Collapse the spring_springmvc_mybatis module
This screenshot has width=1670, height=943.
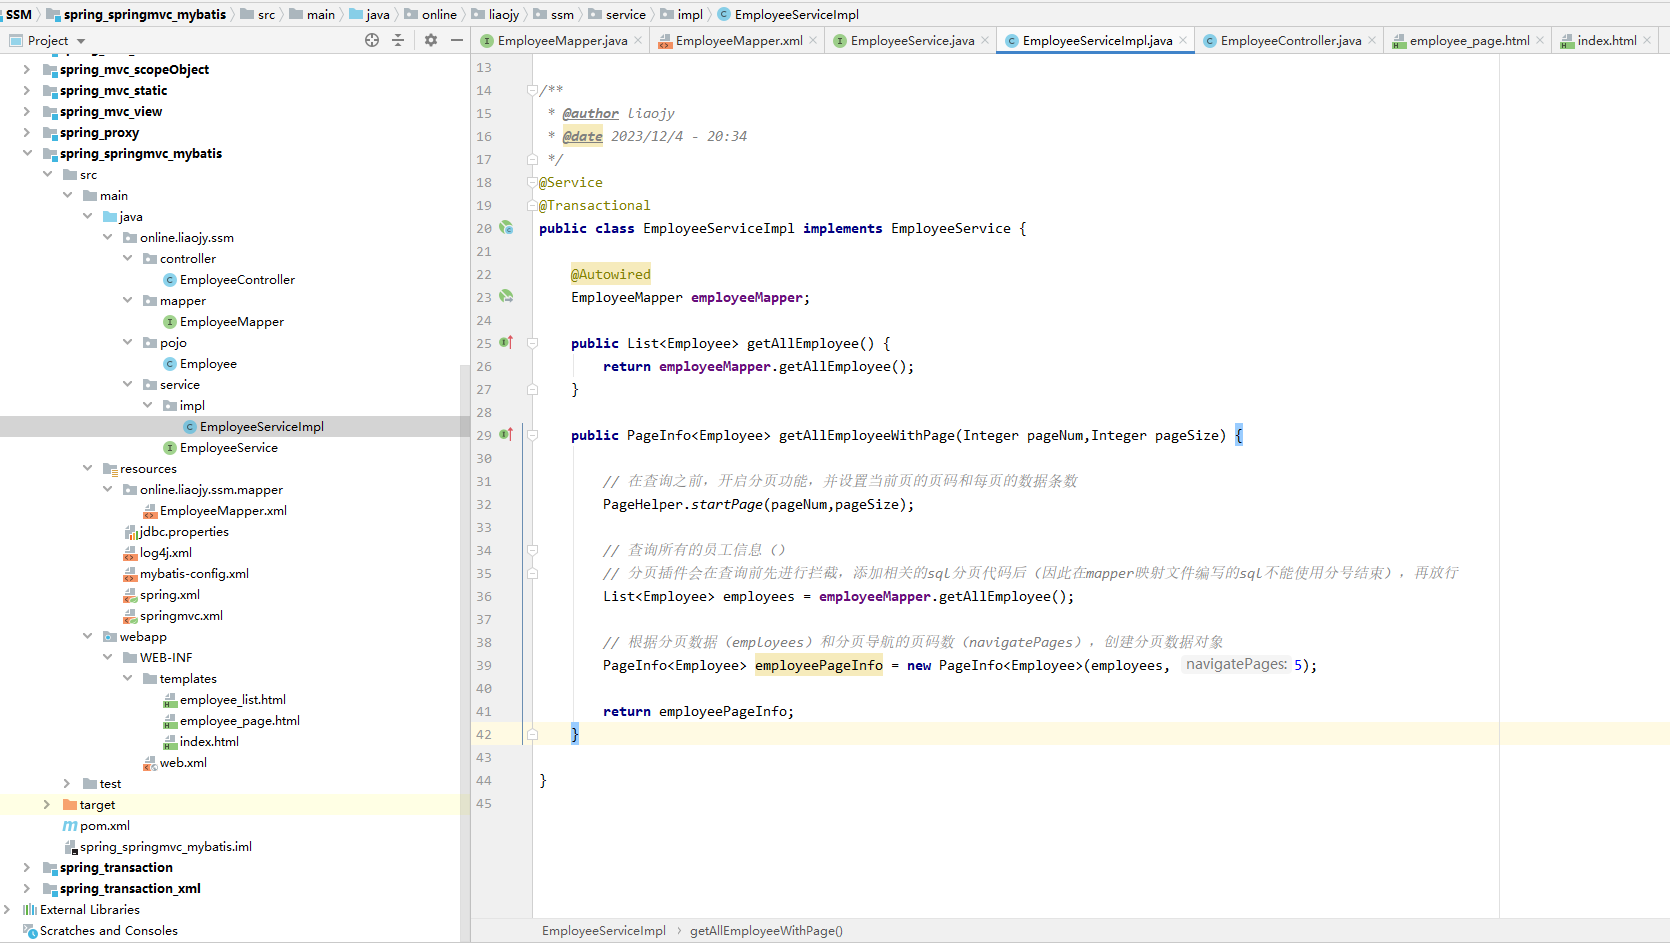pyautogui.click(x=27, y=153)
